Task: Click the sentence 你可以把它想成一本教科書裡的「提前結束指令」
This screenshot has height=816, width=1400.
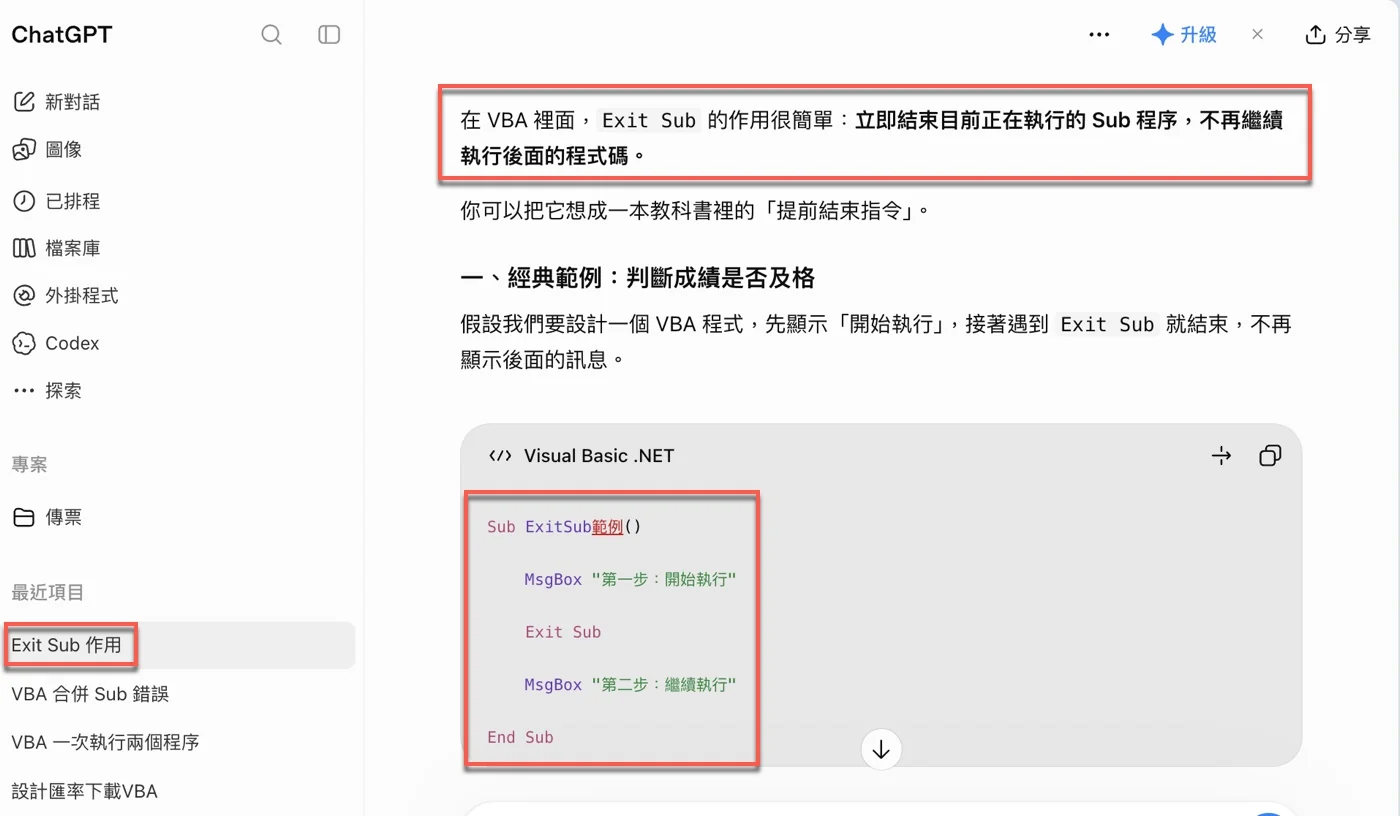Action: tap(696, 212)
